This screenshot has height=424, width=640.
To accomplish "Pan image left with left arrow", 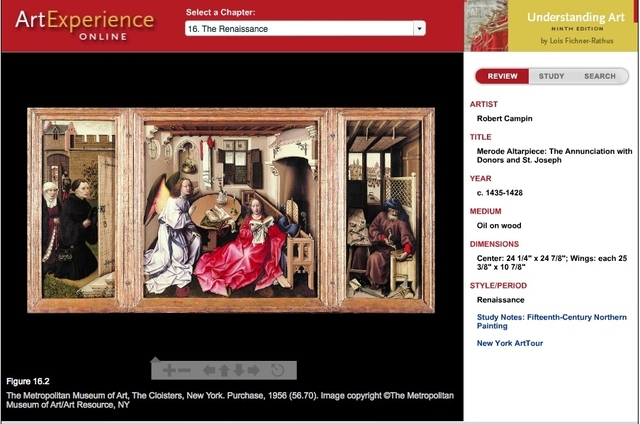I will click(209, 371).
